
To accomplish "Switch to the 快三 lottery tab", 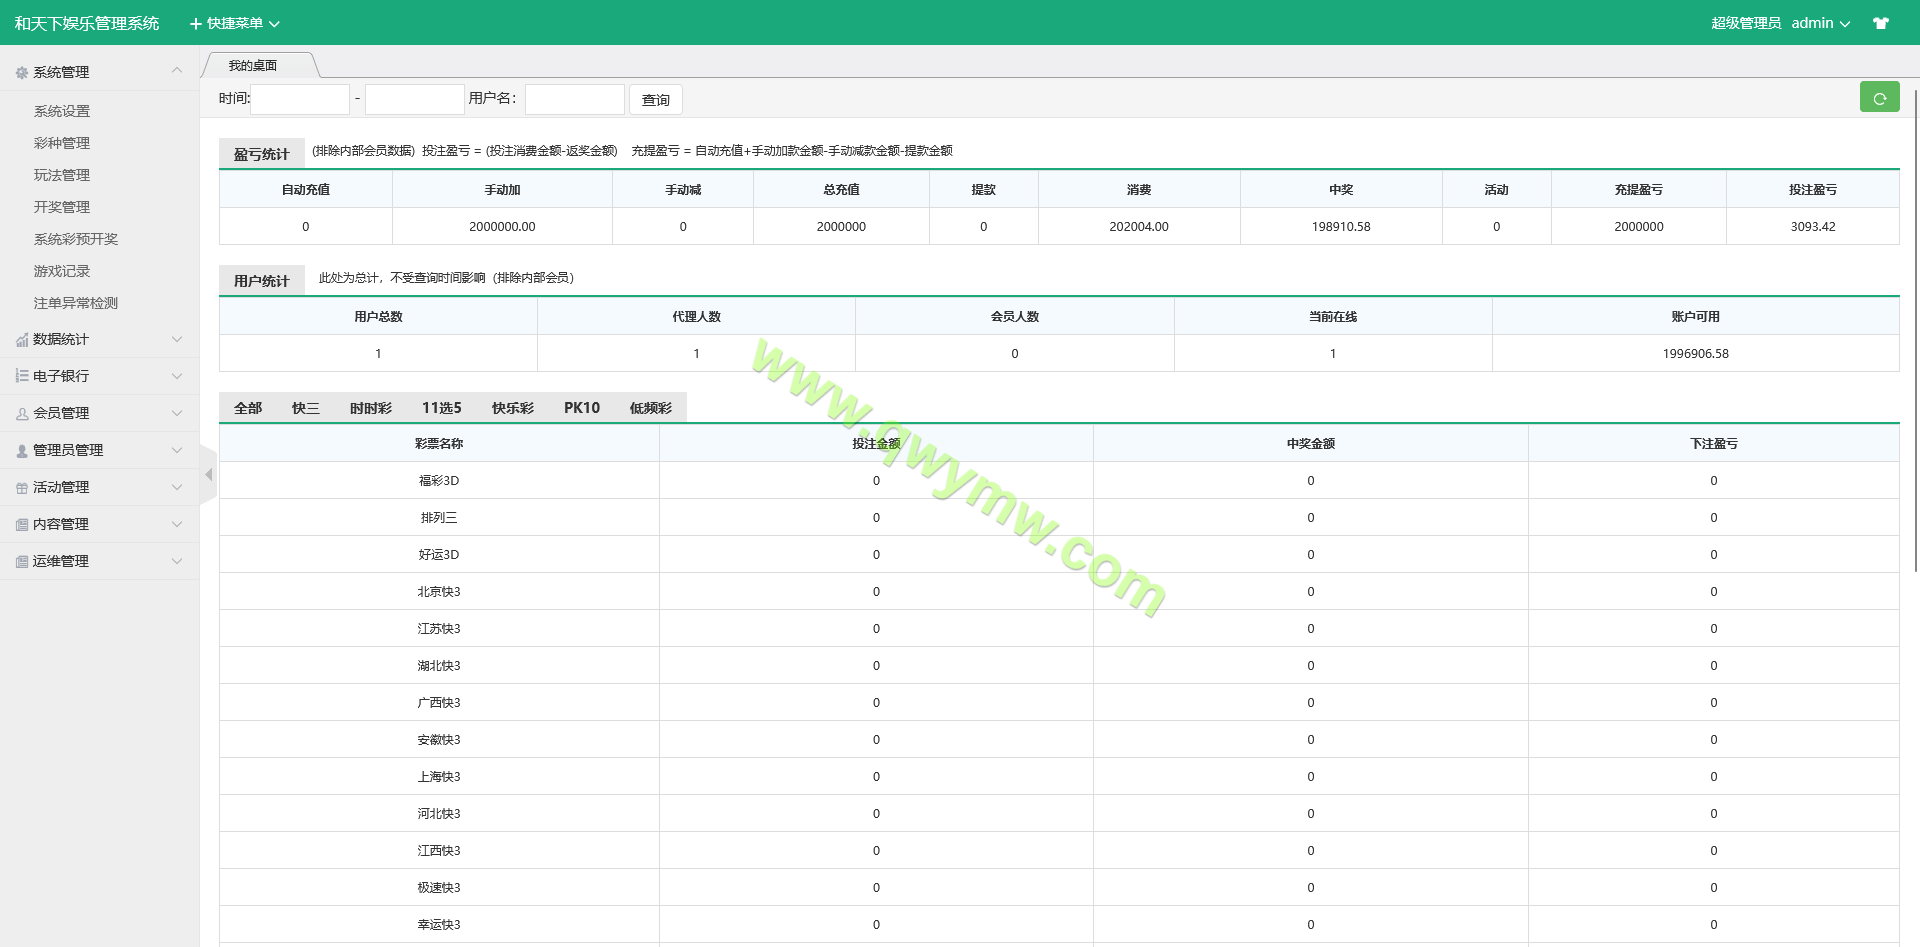I will pyautogui.click(x=305, y=408).
